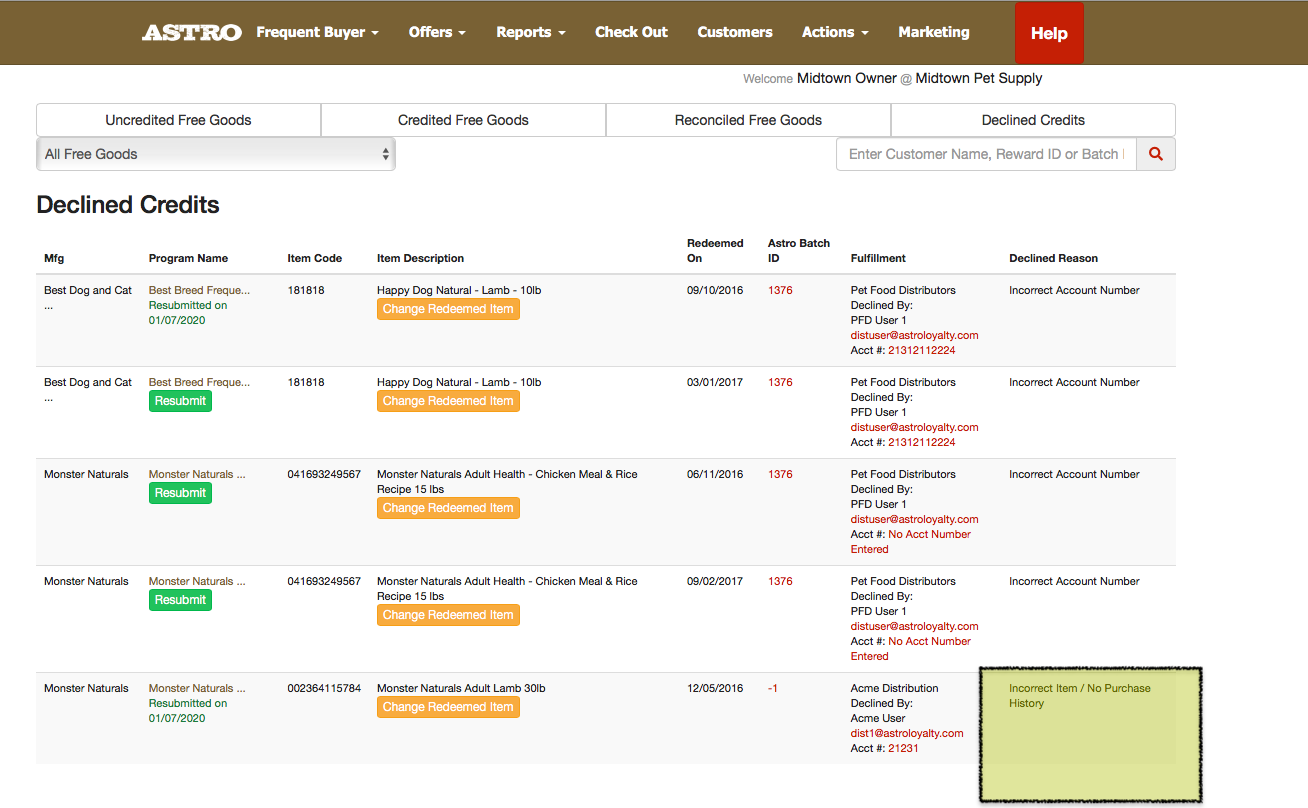1308x808 pixels.
Task: Change Redeemed Item for the 09/02/2017 row
Action: point(448,615)
